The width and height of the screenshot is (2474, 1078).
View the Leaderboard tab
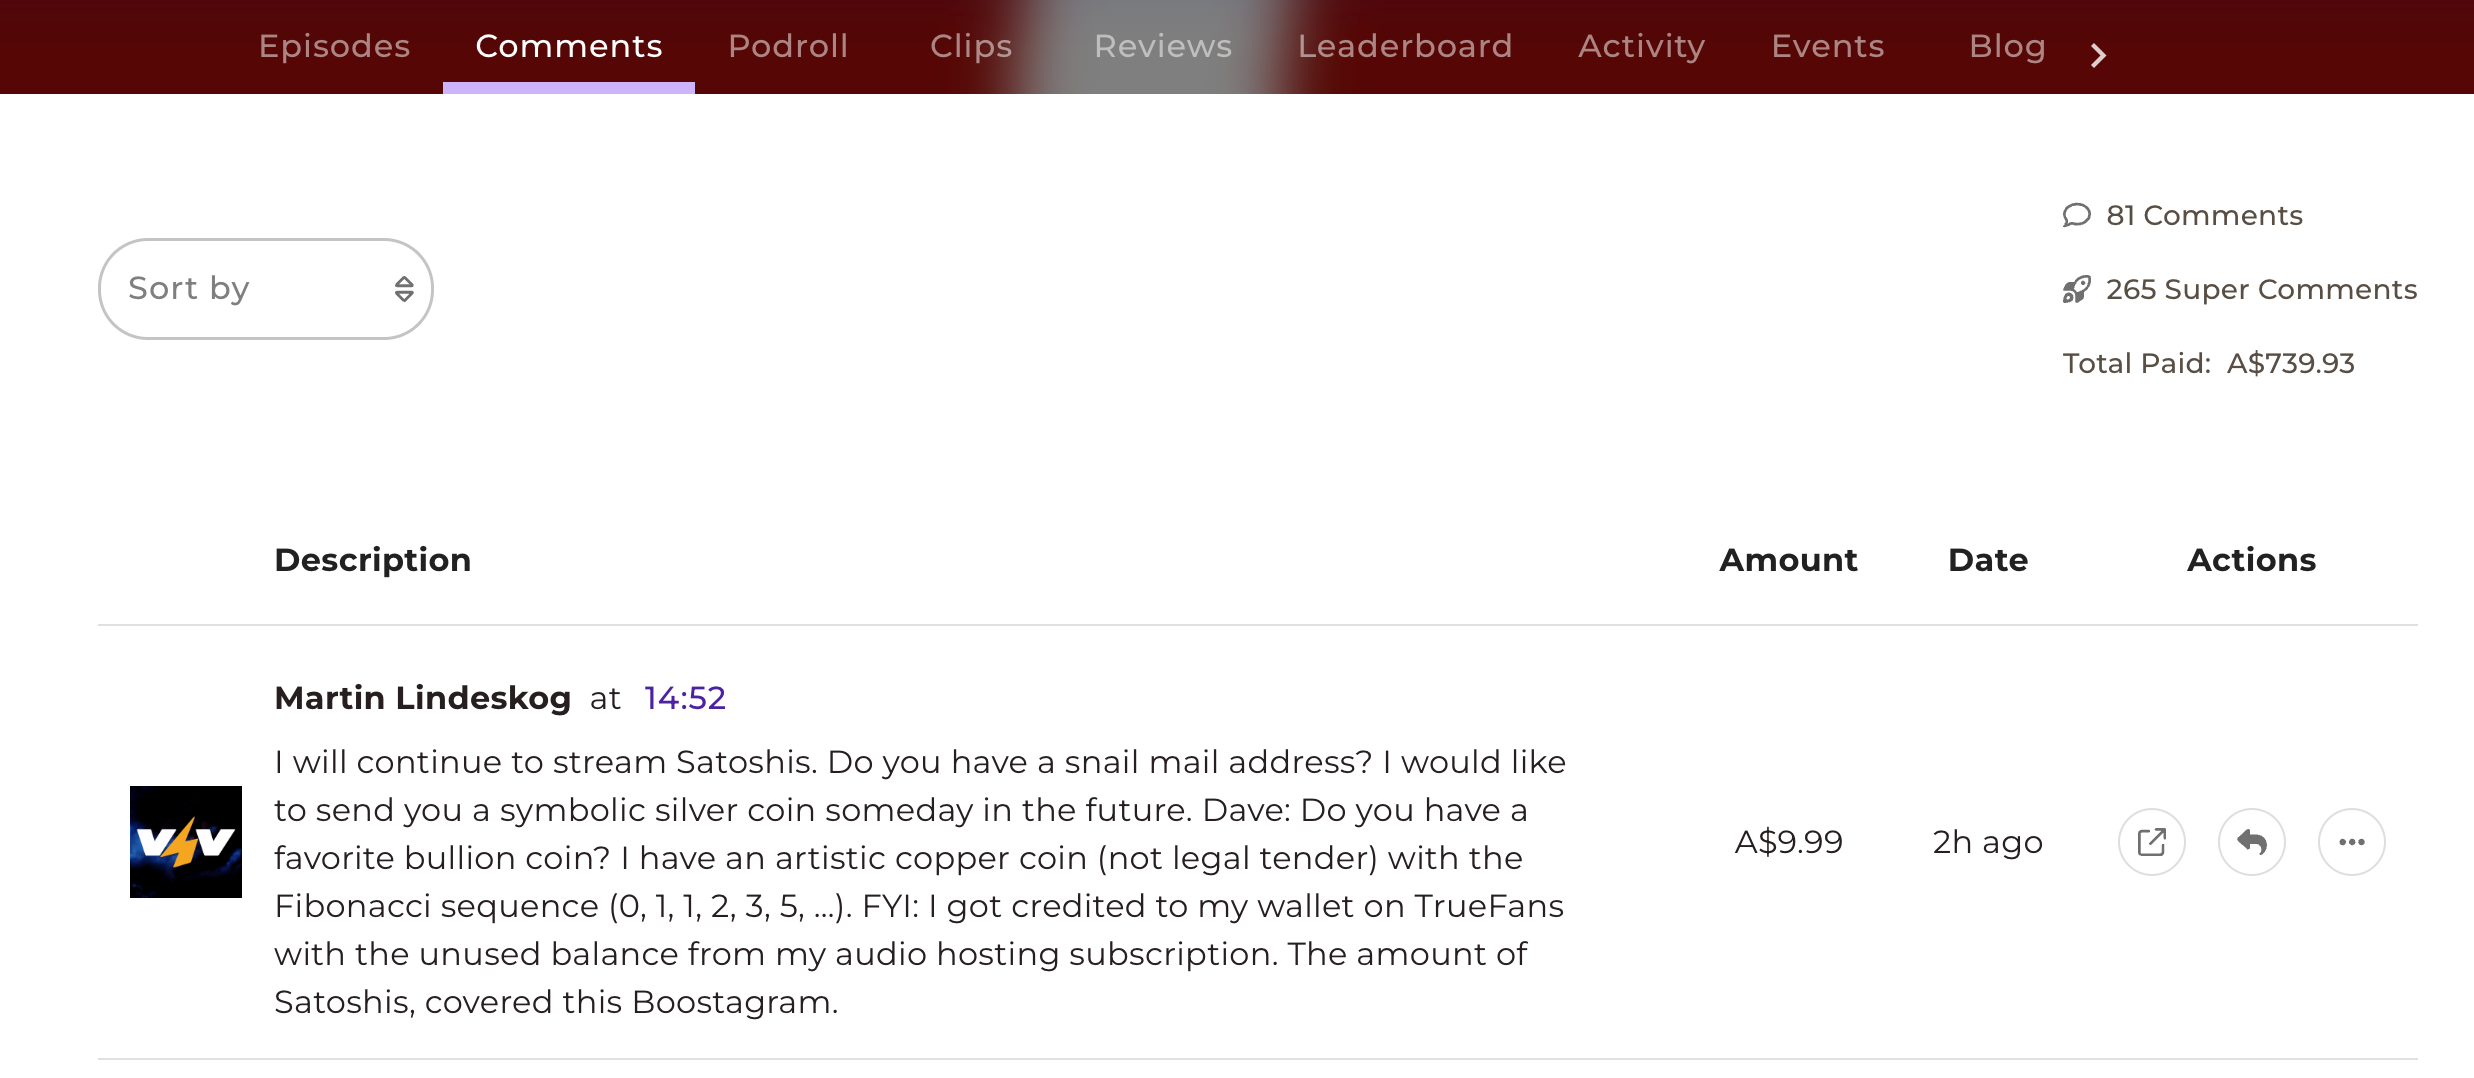click(1405, 46)
